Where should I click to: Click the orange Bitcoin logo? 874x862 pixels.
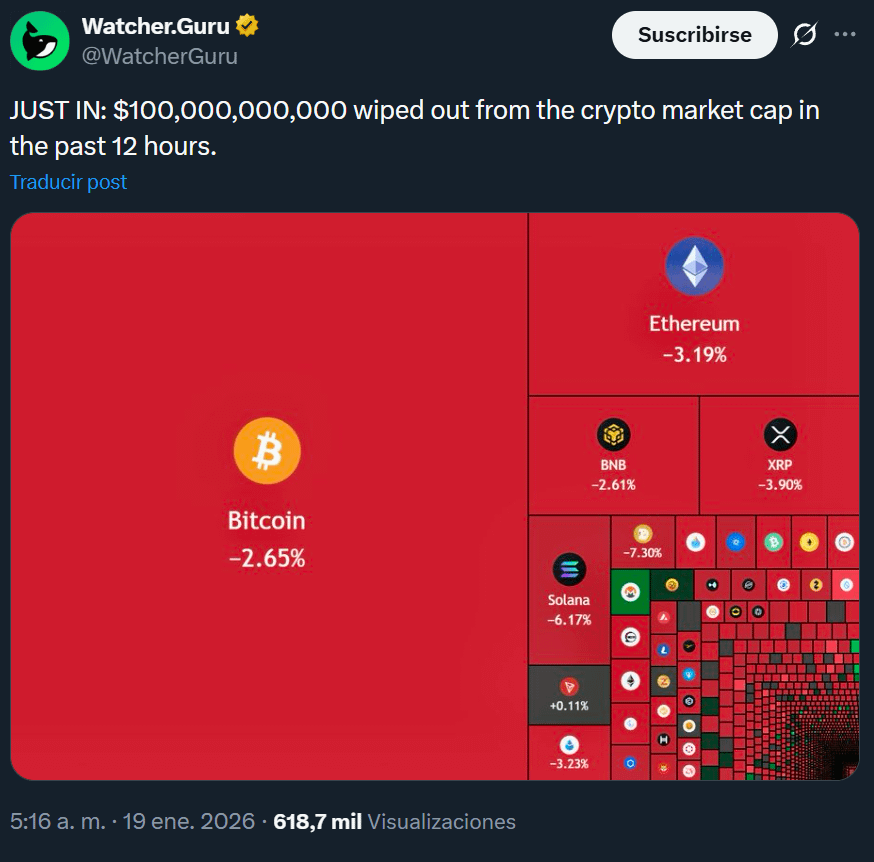coord(267,451)
